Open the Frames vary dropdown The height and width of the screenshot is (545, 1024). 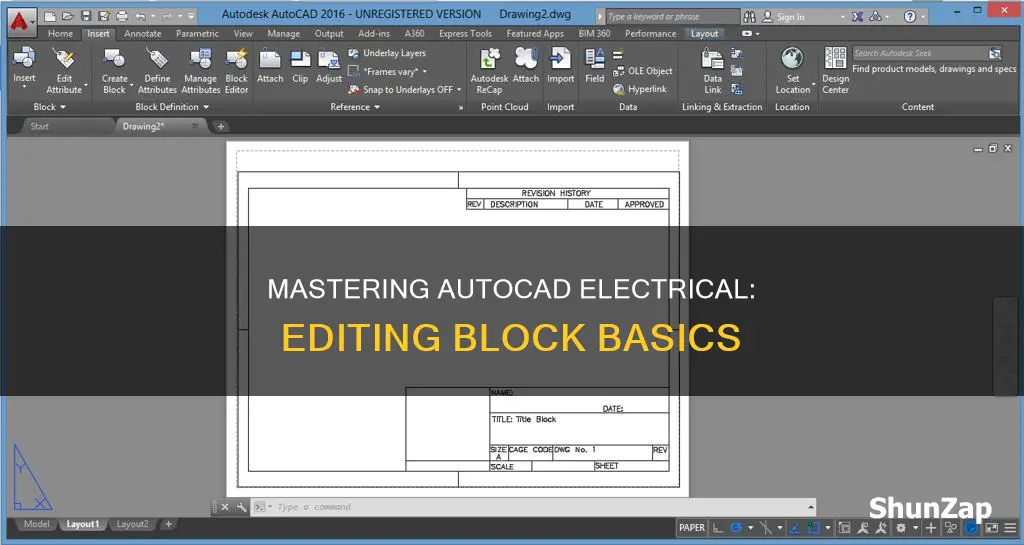(425, 71)
